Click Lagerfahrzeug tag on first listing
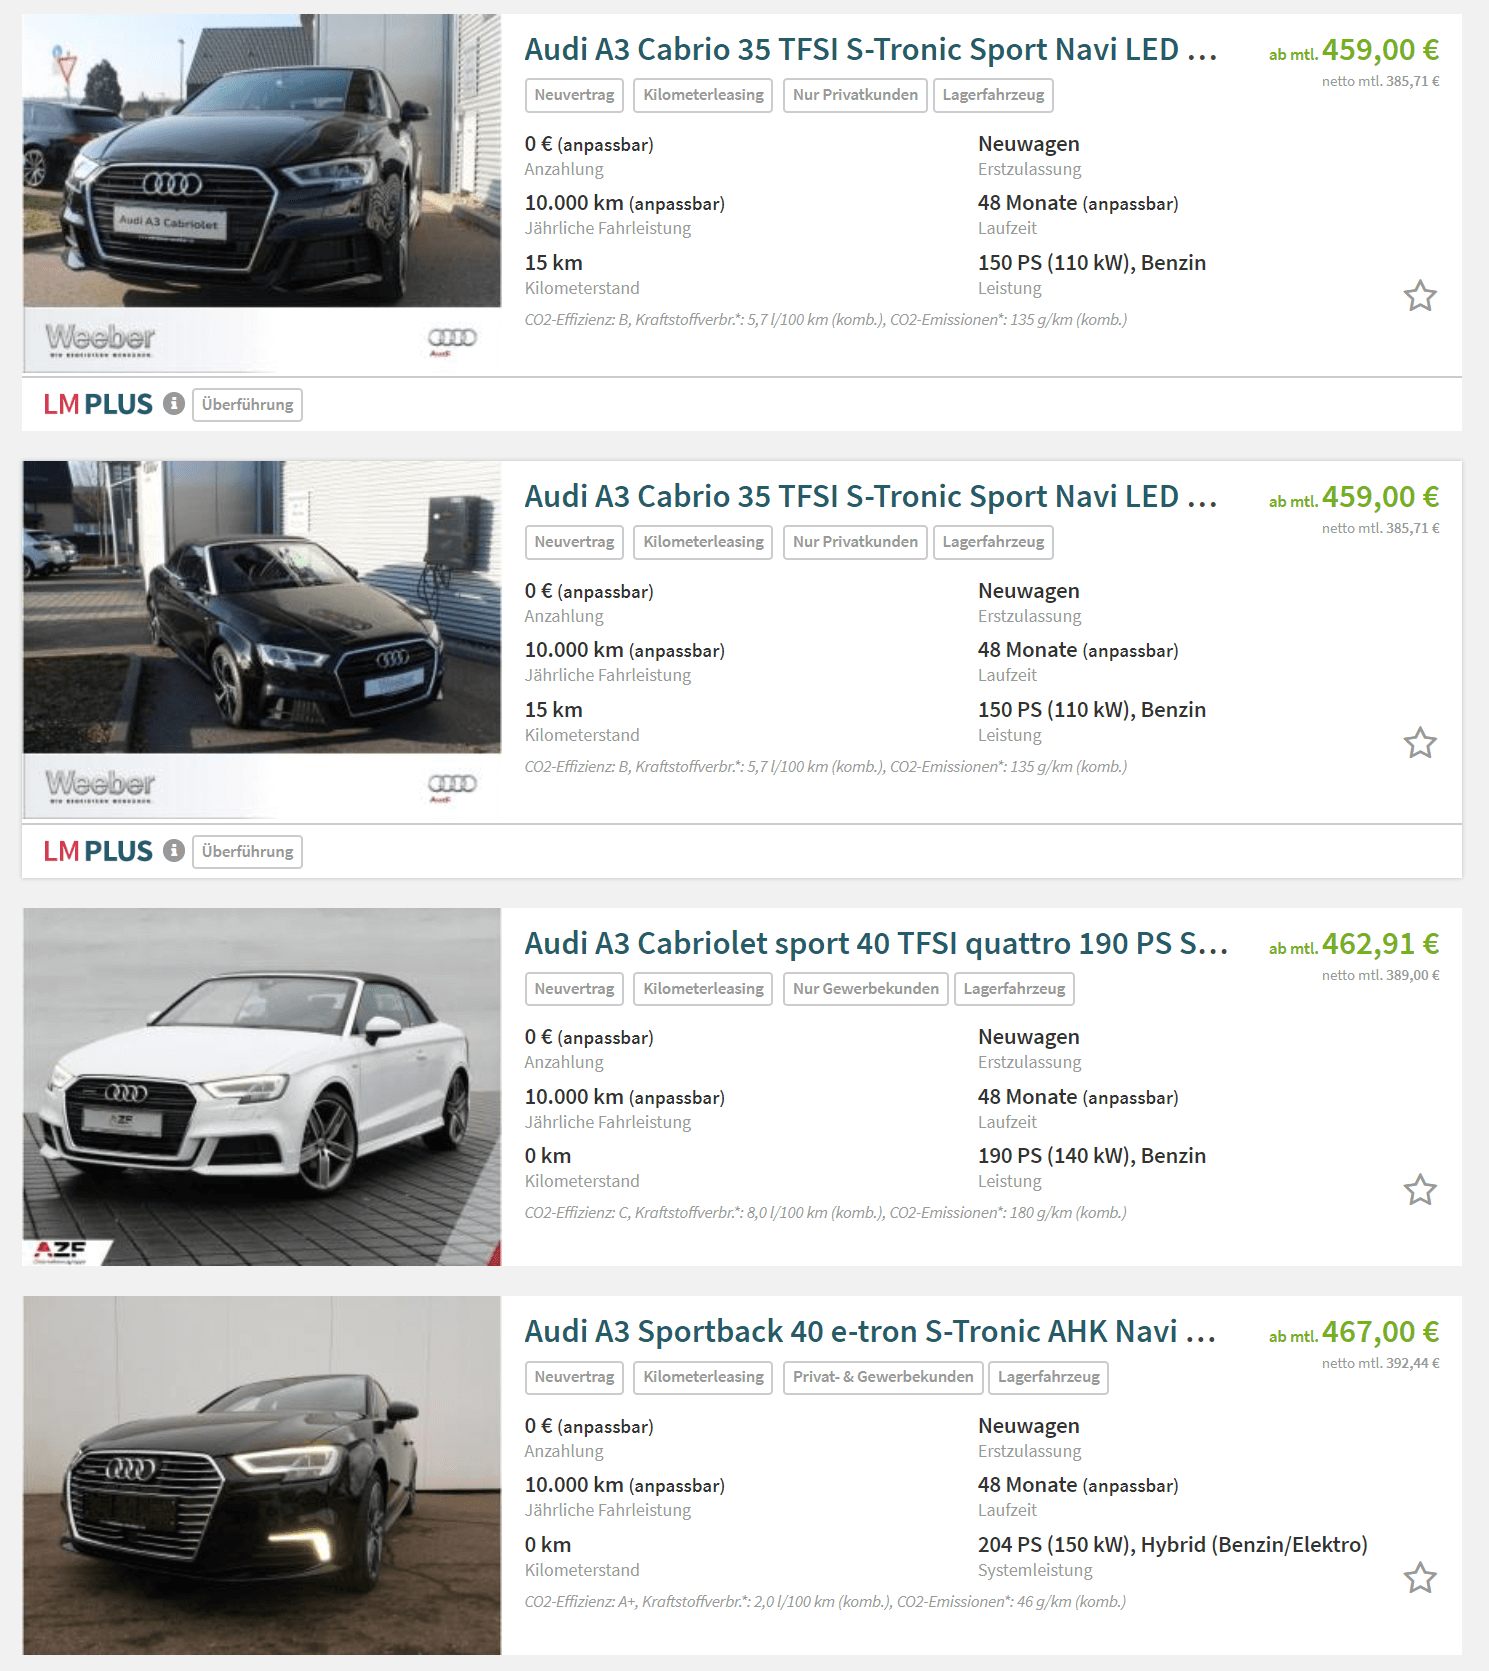The image size is (1489, 1671). [993, 95]
